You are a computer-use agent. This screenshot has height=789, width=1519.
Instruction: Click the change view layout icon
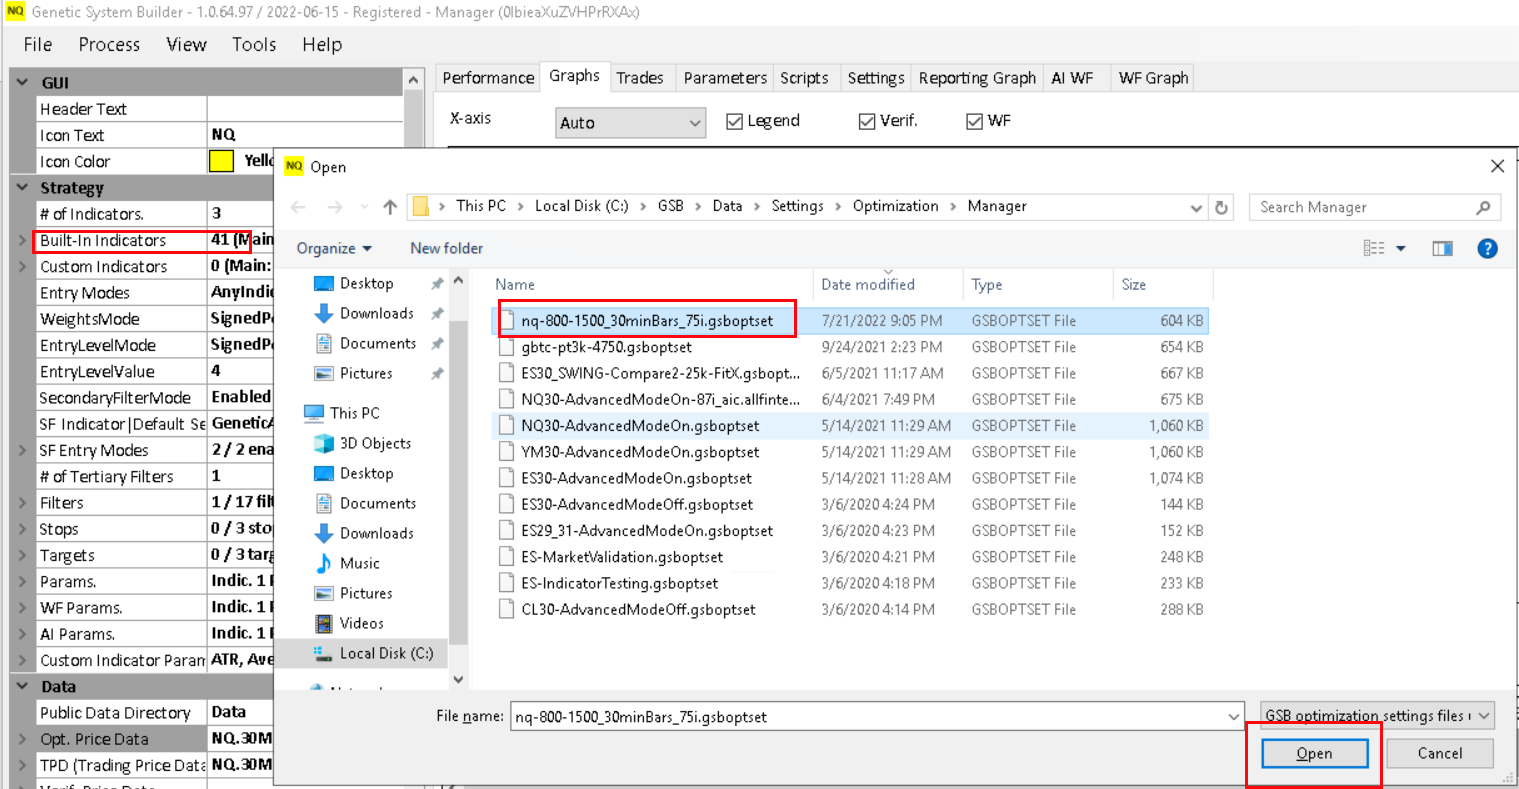pos(1375,249)
